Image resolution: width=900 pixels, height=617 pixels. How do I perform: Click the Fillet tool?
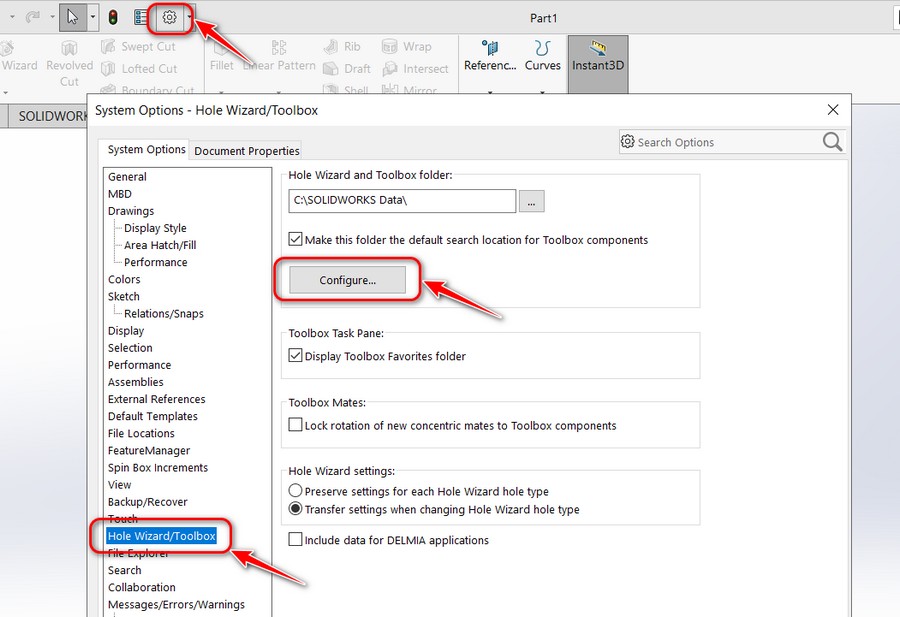click(x=222, y=57)
